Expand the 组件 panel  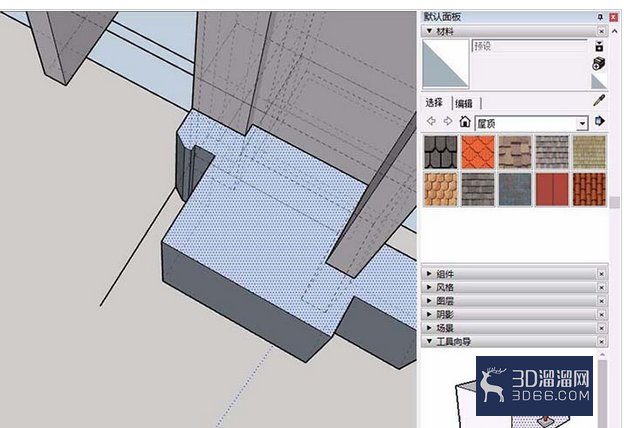click(429, 274)
